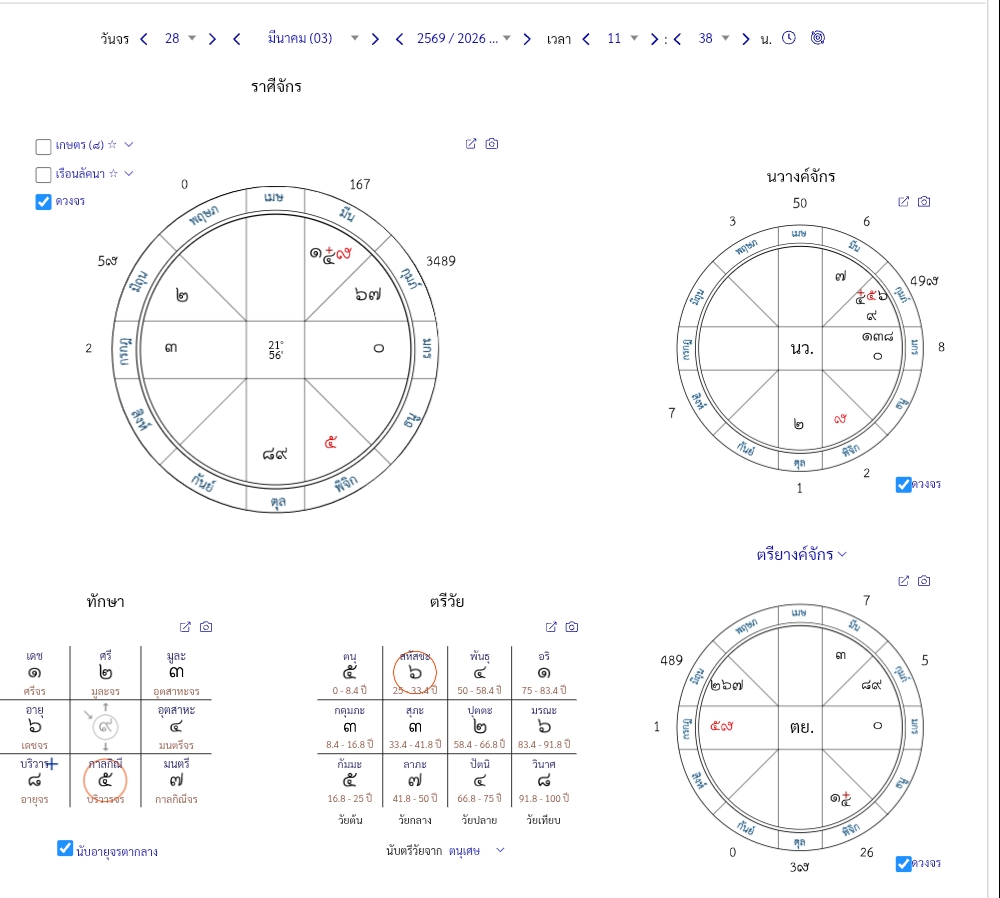Enable the เรือนลัคนา checkbox

[x=43, y=175]
